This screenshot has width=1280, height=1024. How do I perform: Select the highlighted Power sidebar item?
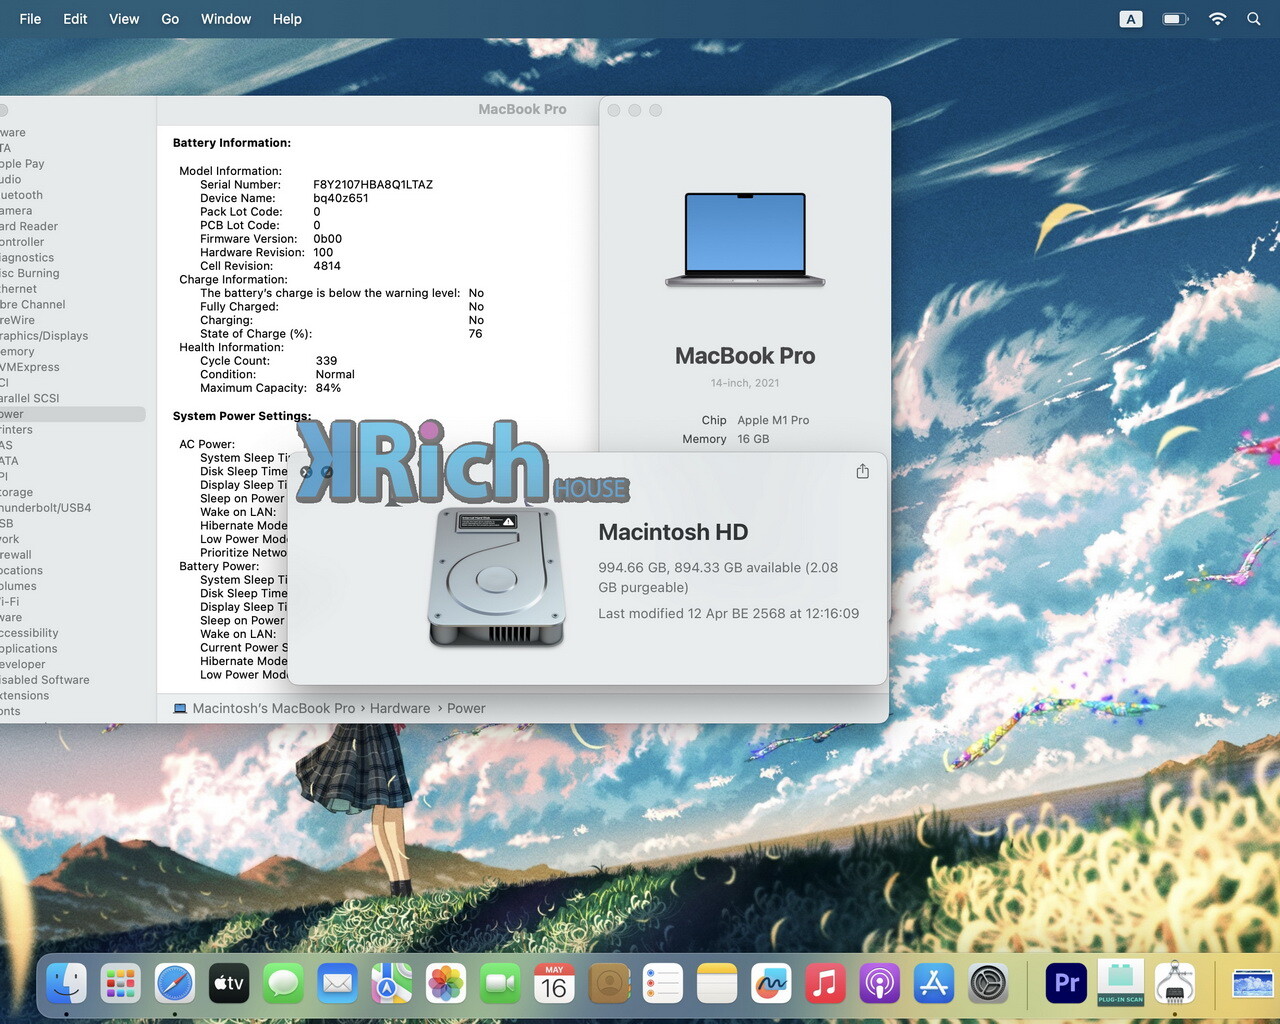(x=72, y=414)
